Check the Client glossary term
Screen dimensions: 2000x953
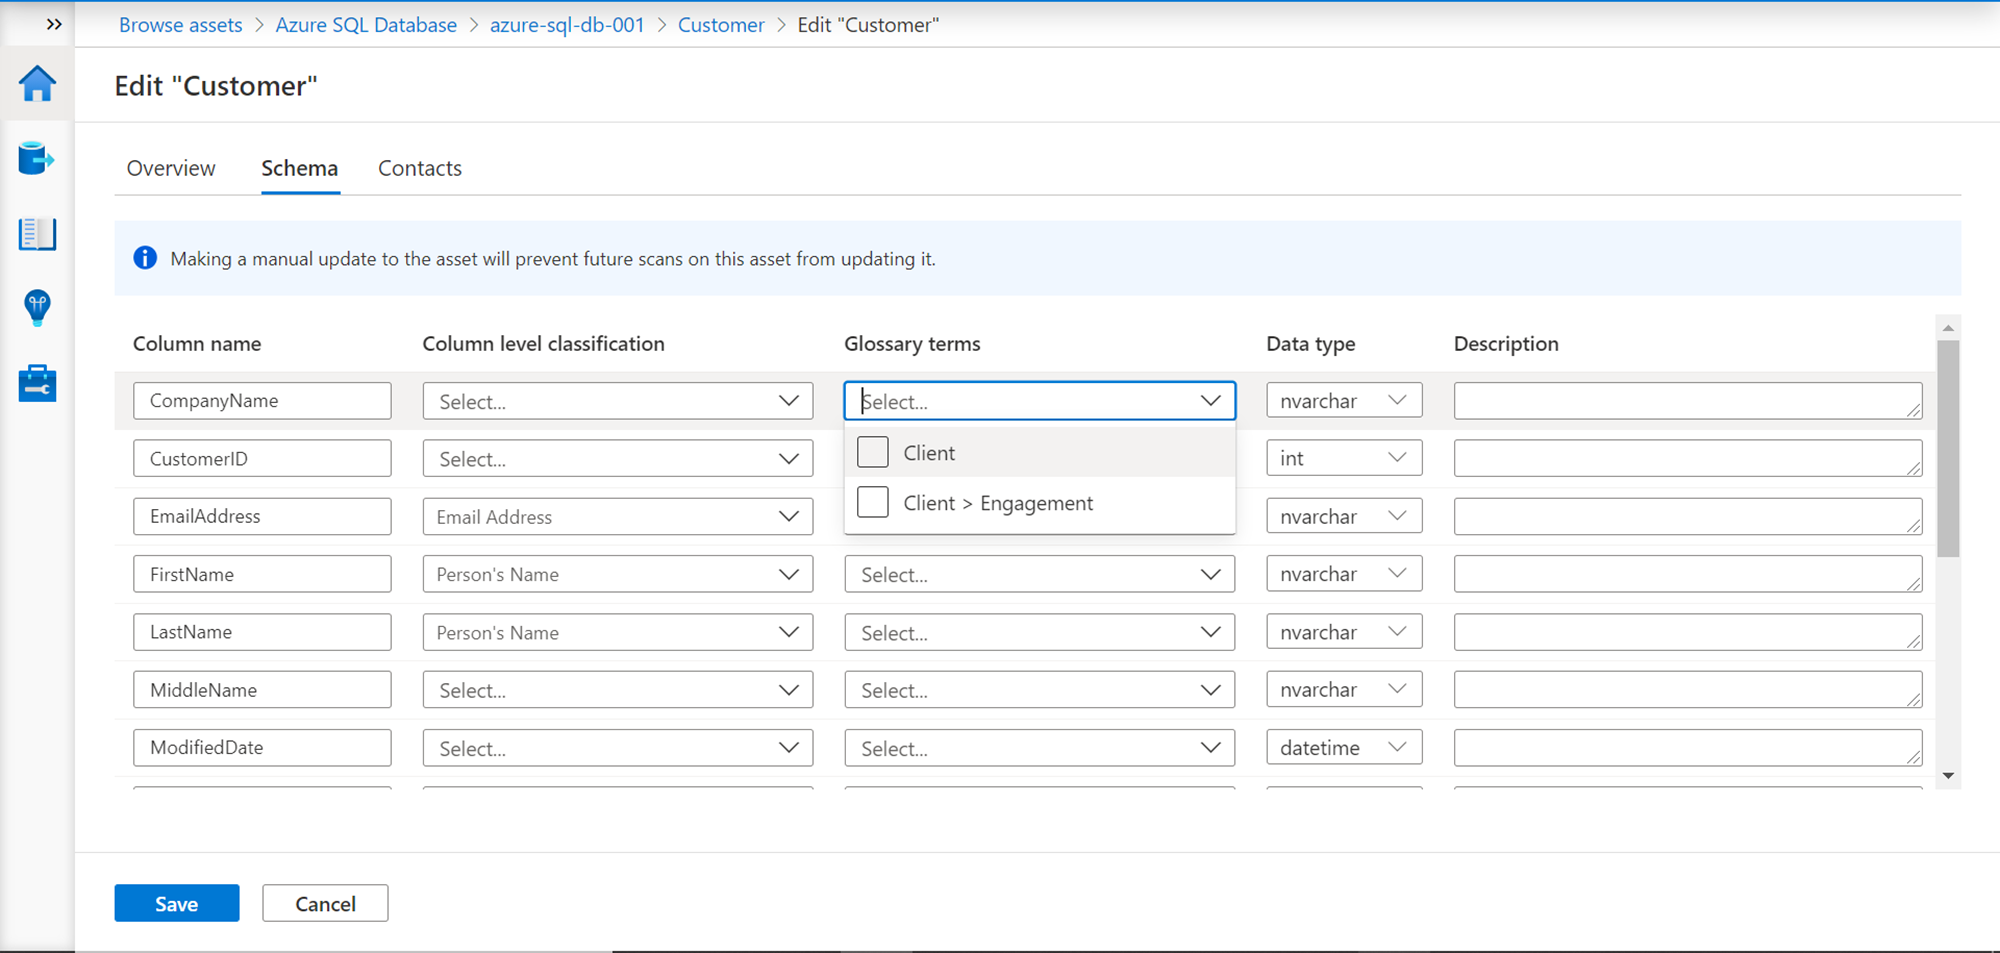click(x=873, y=452)
